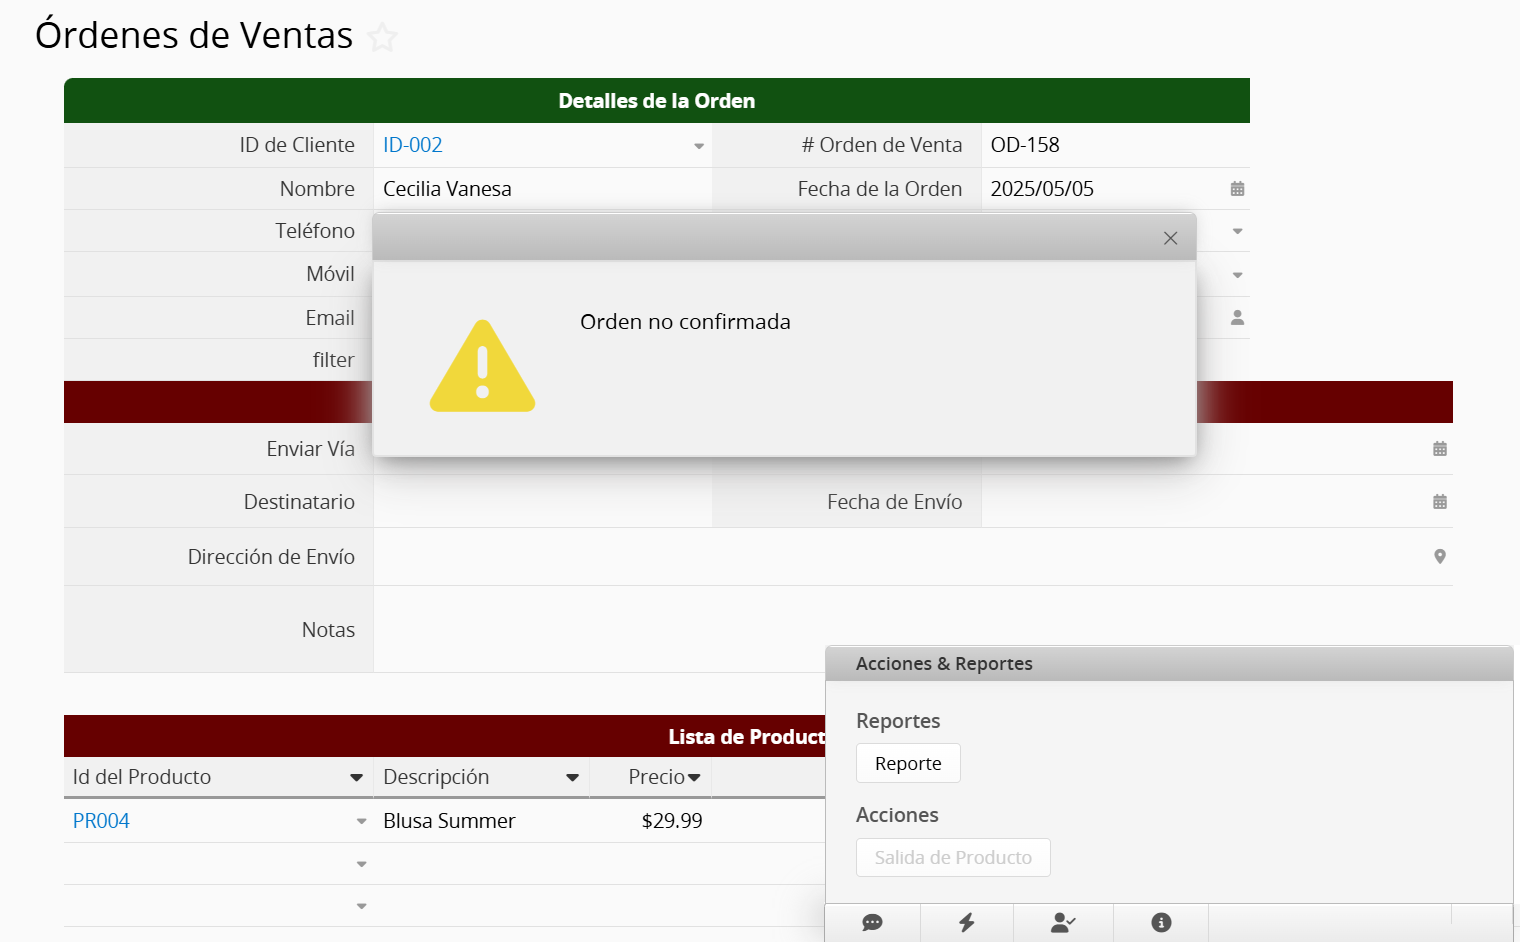Screen dimensions: 1520x942
Task: Click the Reporte button
Action: tap(907, 763)
